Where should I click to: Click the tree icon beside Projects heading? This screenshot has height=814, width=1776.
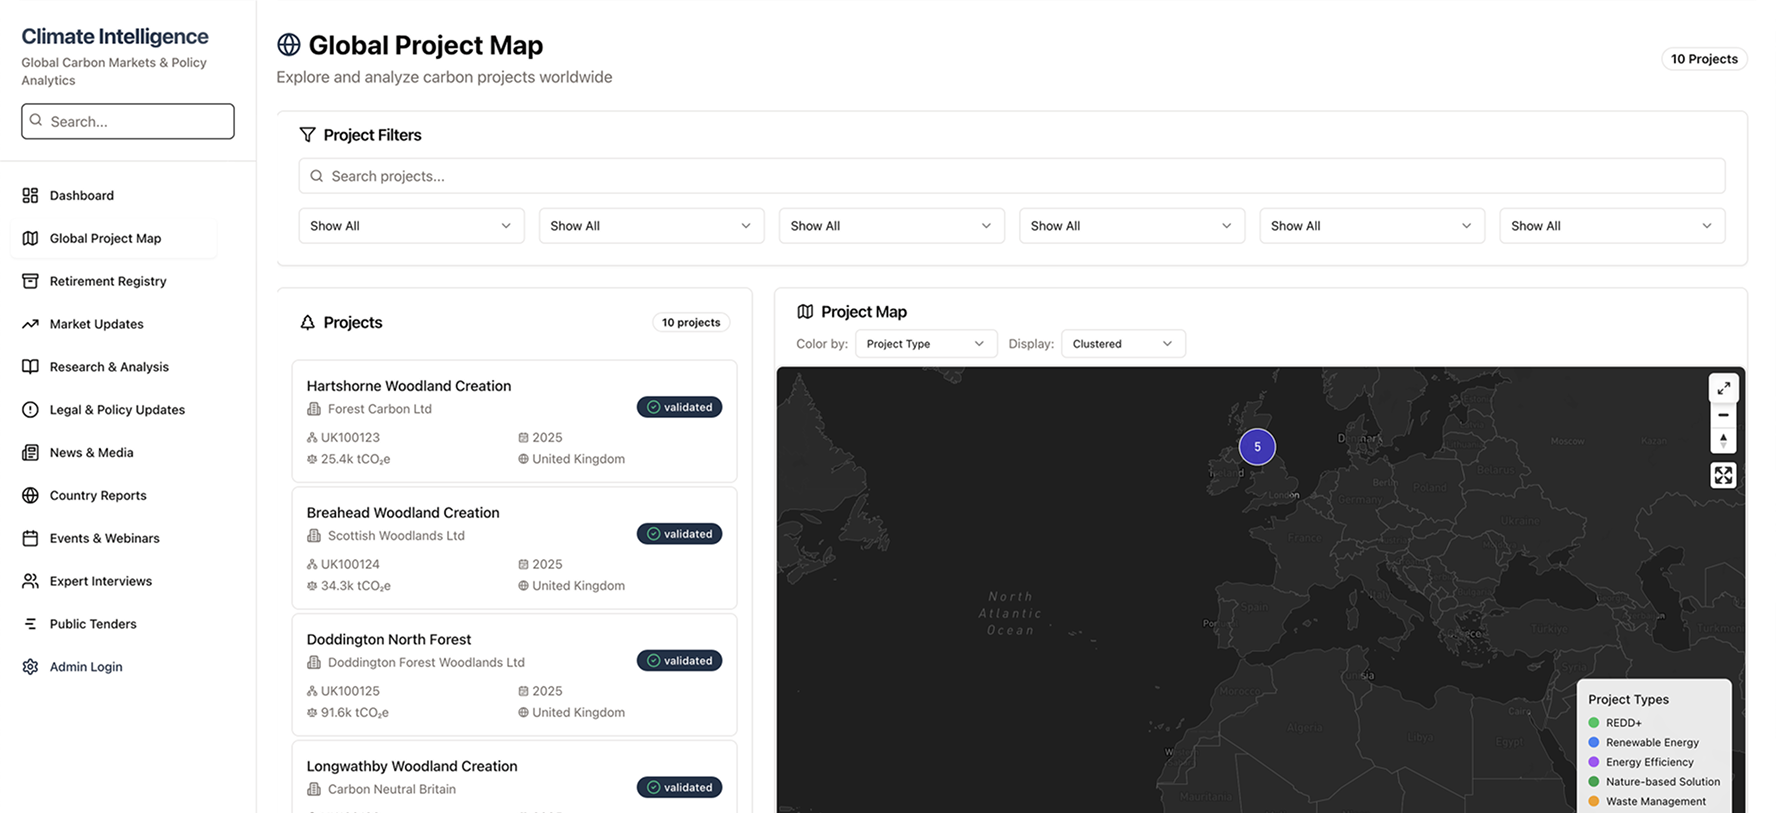click(307, 322)
